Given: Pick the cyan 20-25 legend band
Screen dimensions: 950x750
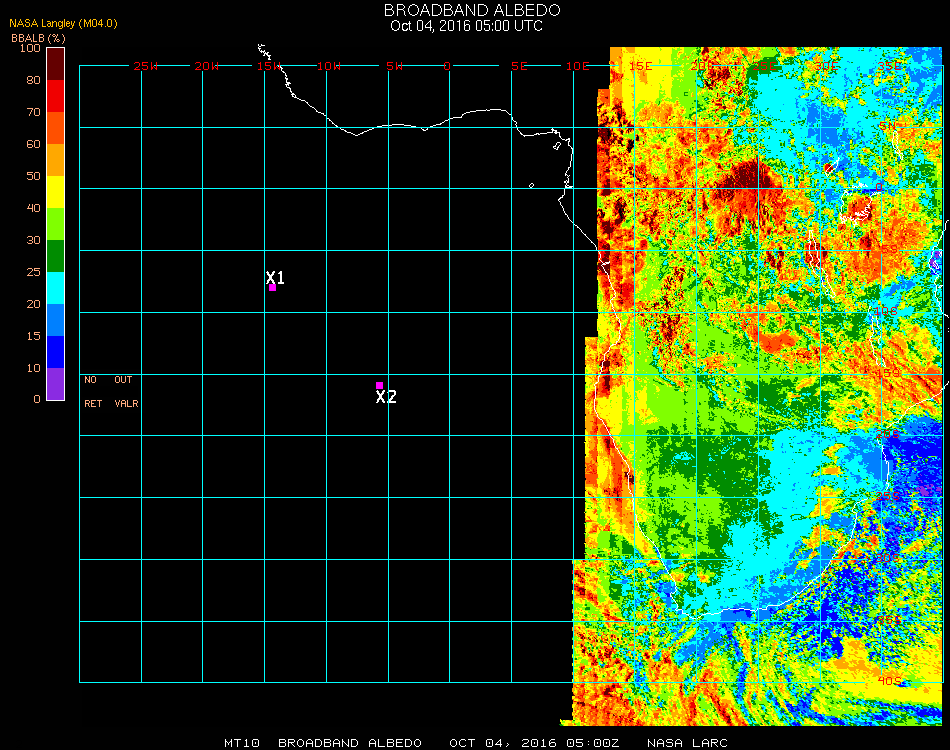Looking at the screenshot, I should pyautogui.click(x=55, y=287).
